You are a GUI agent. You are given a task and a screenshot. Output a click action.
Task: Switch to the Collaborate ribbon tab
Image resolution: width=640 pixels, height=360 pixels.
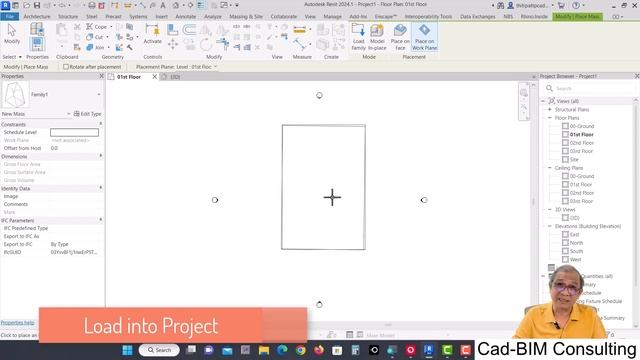pos(284,17)
